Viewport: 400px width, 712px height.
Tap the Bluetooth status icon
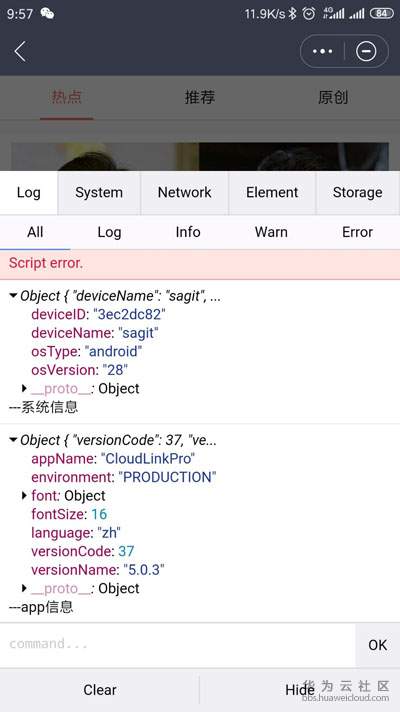292,14
